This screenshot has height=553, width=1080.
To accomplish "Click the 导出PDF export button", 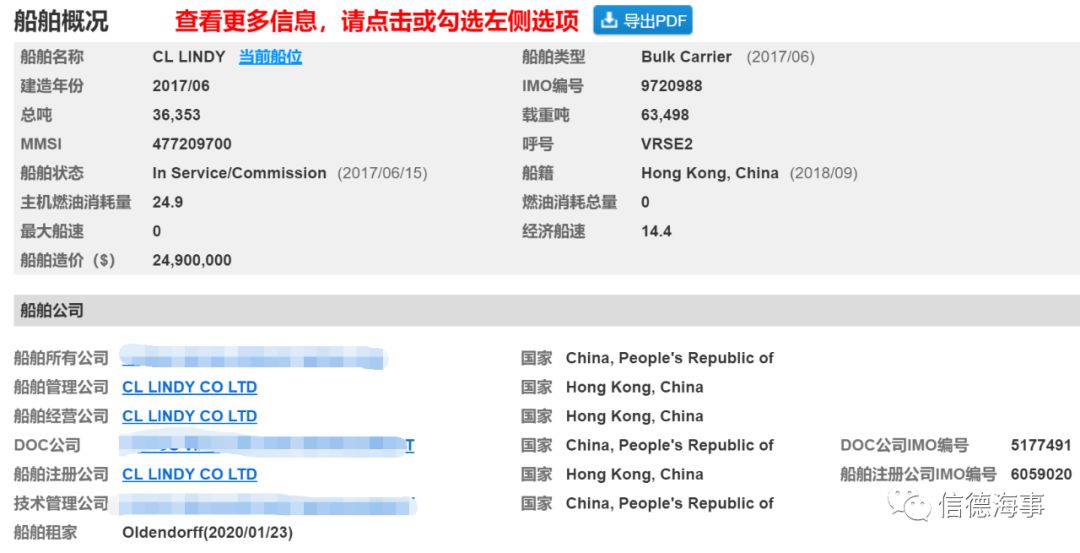I will click(643, 21).
